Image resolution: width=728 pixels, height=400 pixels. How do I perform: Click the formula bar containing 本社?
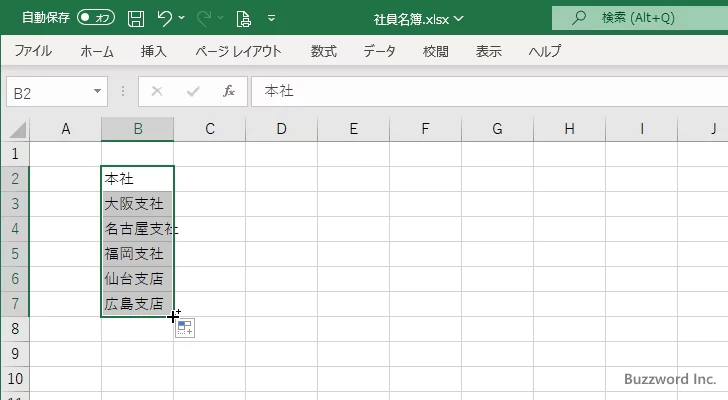point(489,91)
